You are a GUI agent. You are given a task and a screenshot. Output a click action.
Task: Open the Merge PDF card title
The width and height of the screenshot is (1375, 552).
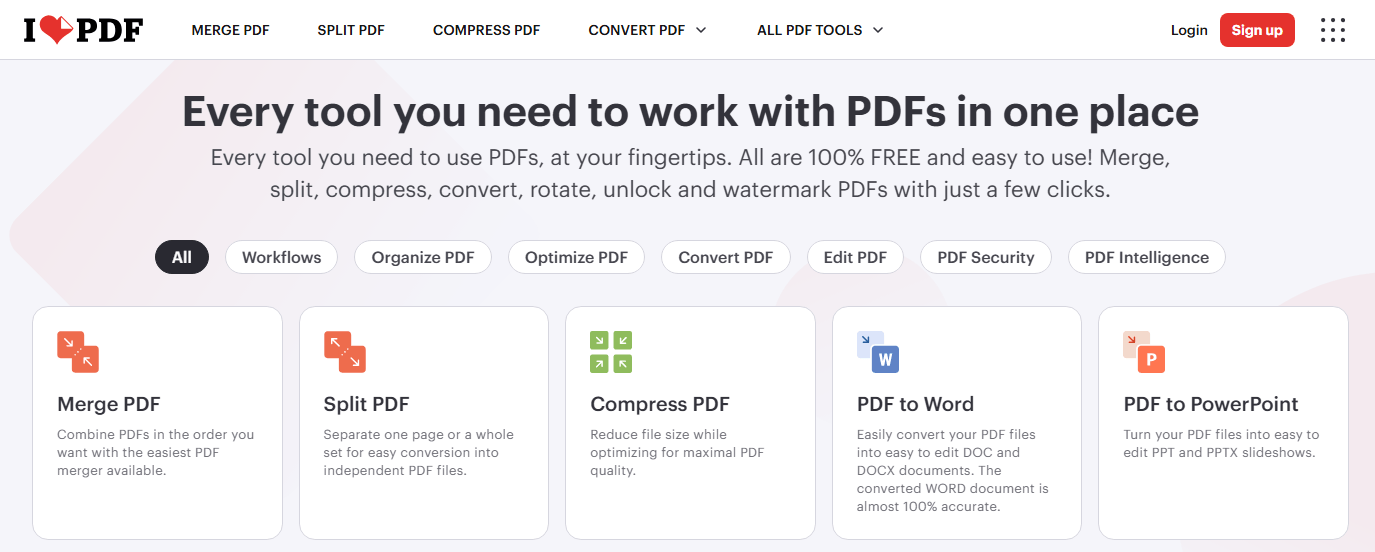(109, 404)
